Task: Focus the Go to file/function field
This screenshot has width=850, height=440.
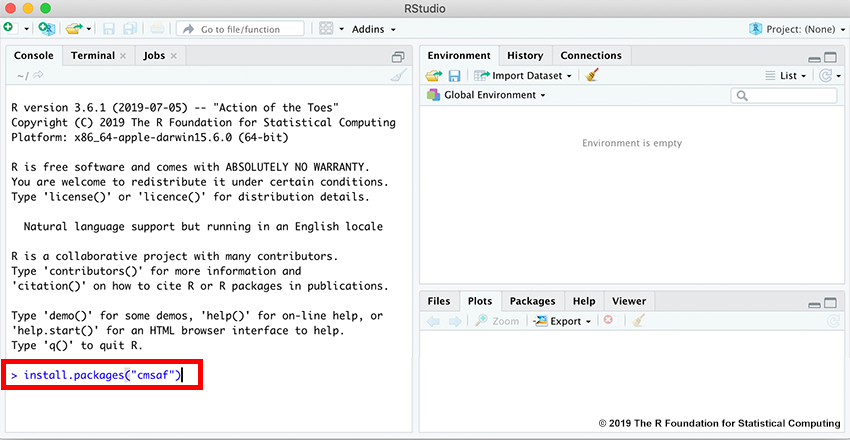Action: [x=240, y=29]
